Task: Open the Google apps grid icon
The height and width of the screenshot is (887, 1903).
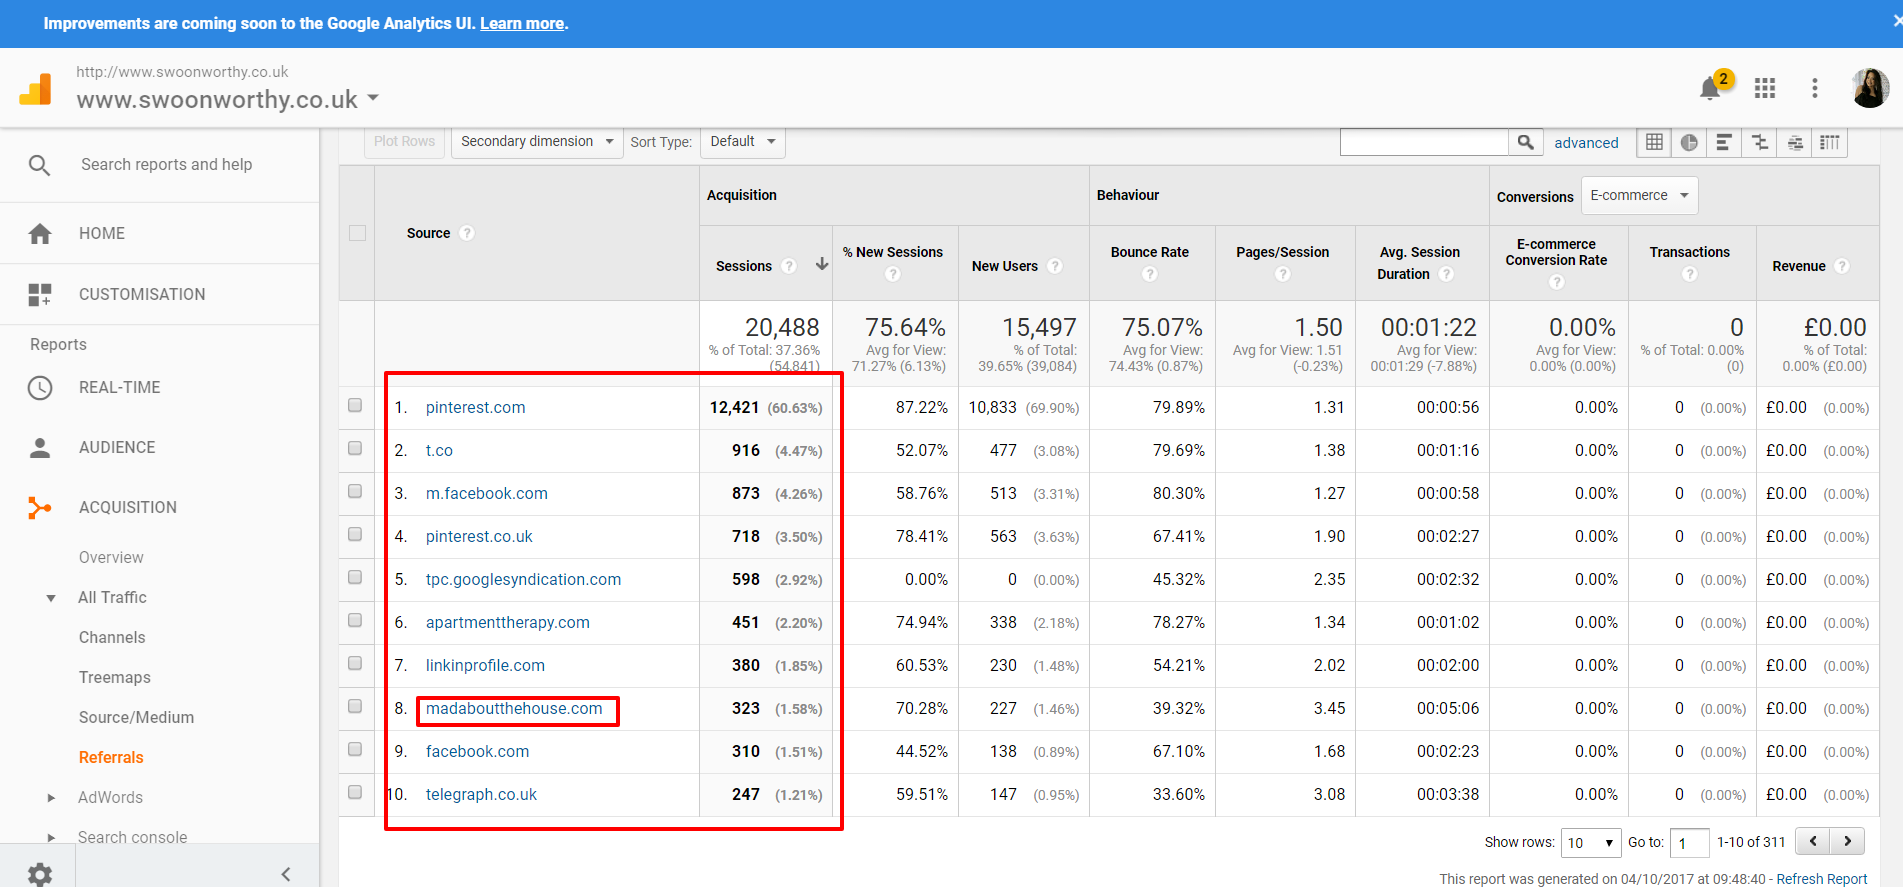Action: [x=1765, y=89]
